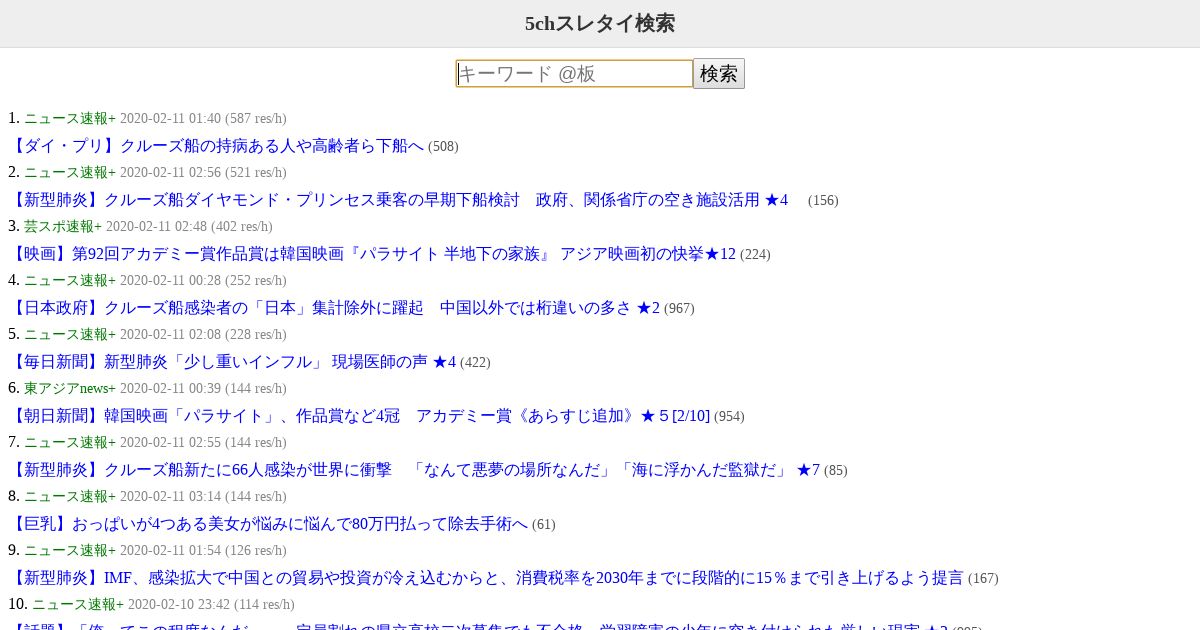Screen dimensions: 1200x630
Task: Click reply count (422) after 毎日新聞 thread
Action: 475,363
